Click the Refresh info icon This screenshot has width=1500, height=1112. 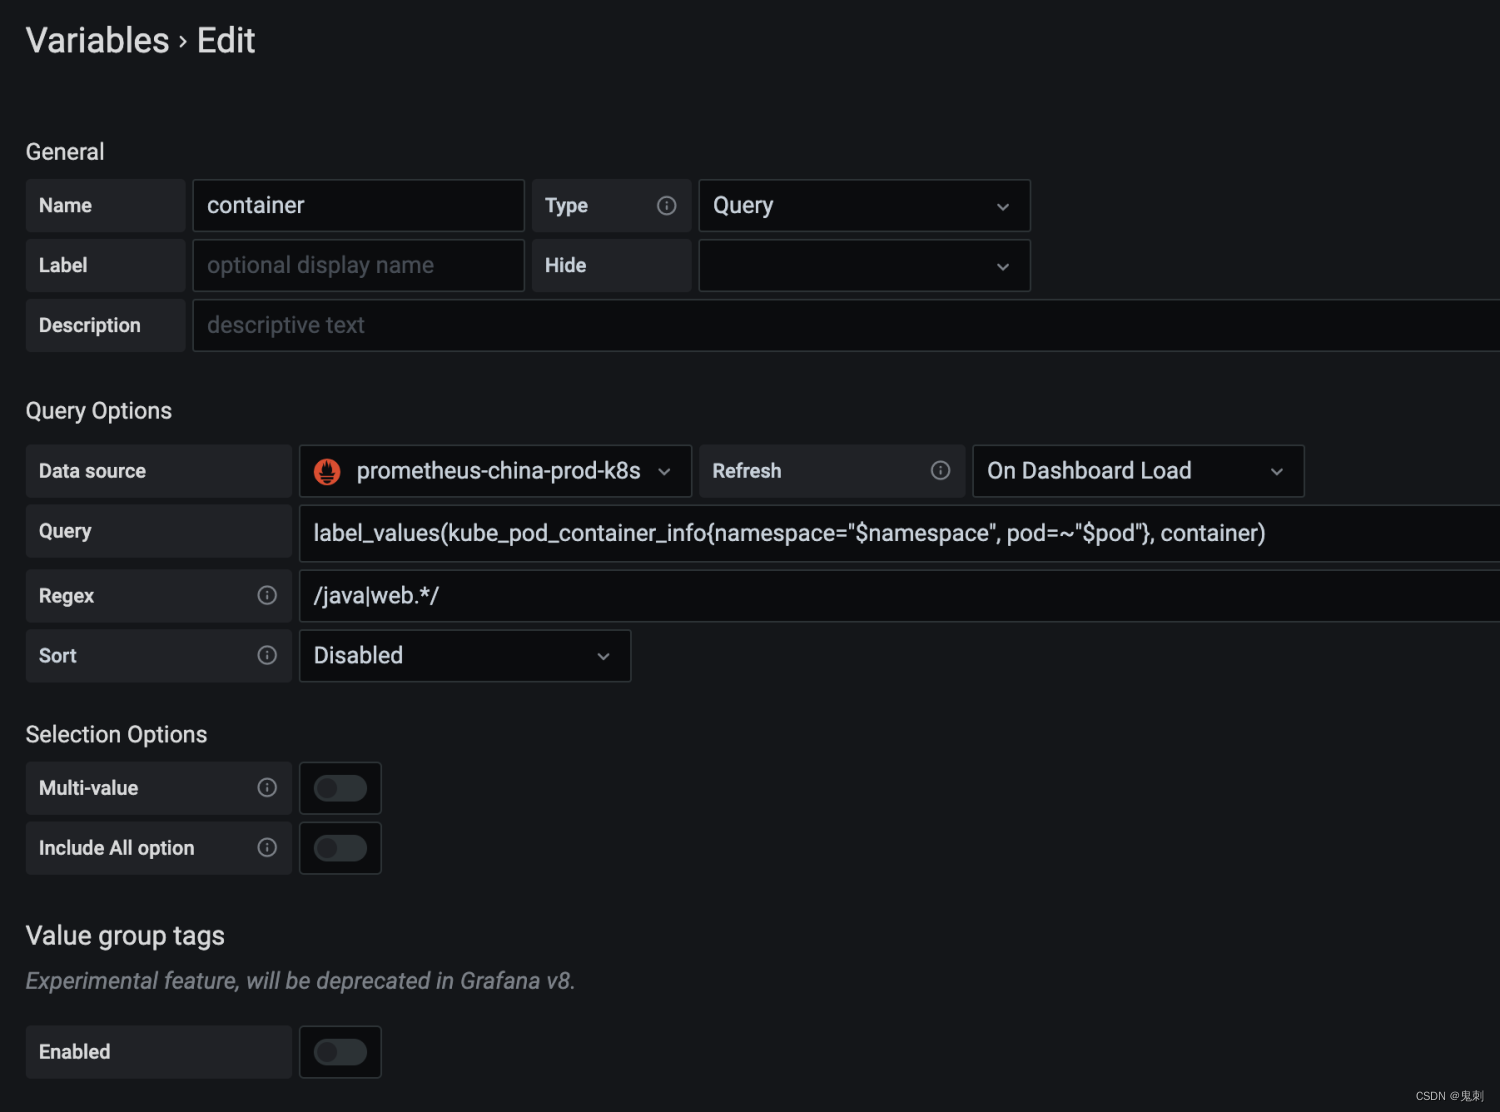[940, 471]
